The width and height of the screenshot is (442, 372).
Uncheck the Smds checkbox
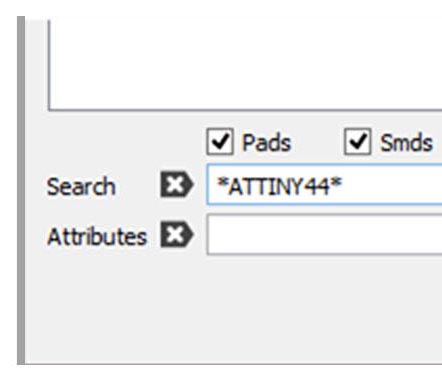coord(357,142)
